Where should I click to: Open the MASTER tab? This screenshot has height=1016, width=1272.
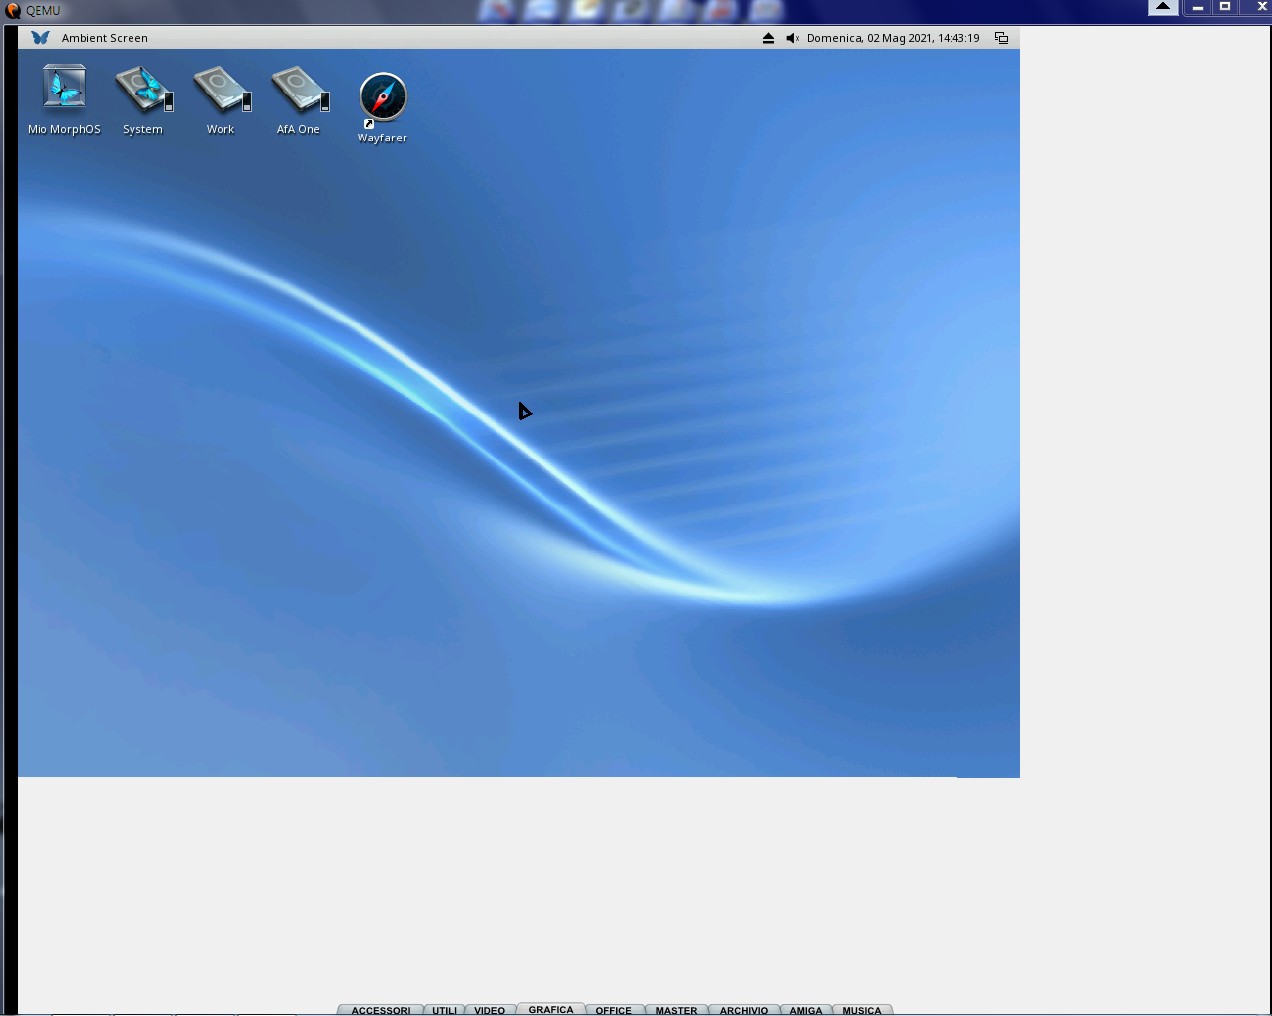click(676, 1010)
